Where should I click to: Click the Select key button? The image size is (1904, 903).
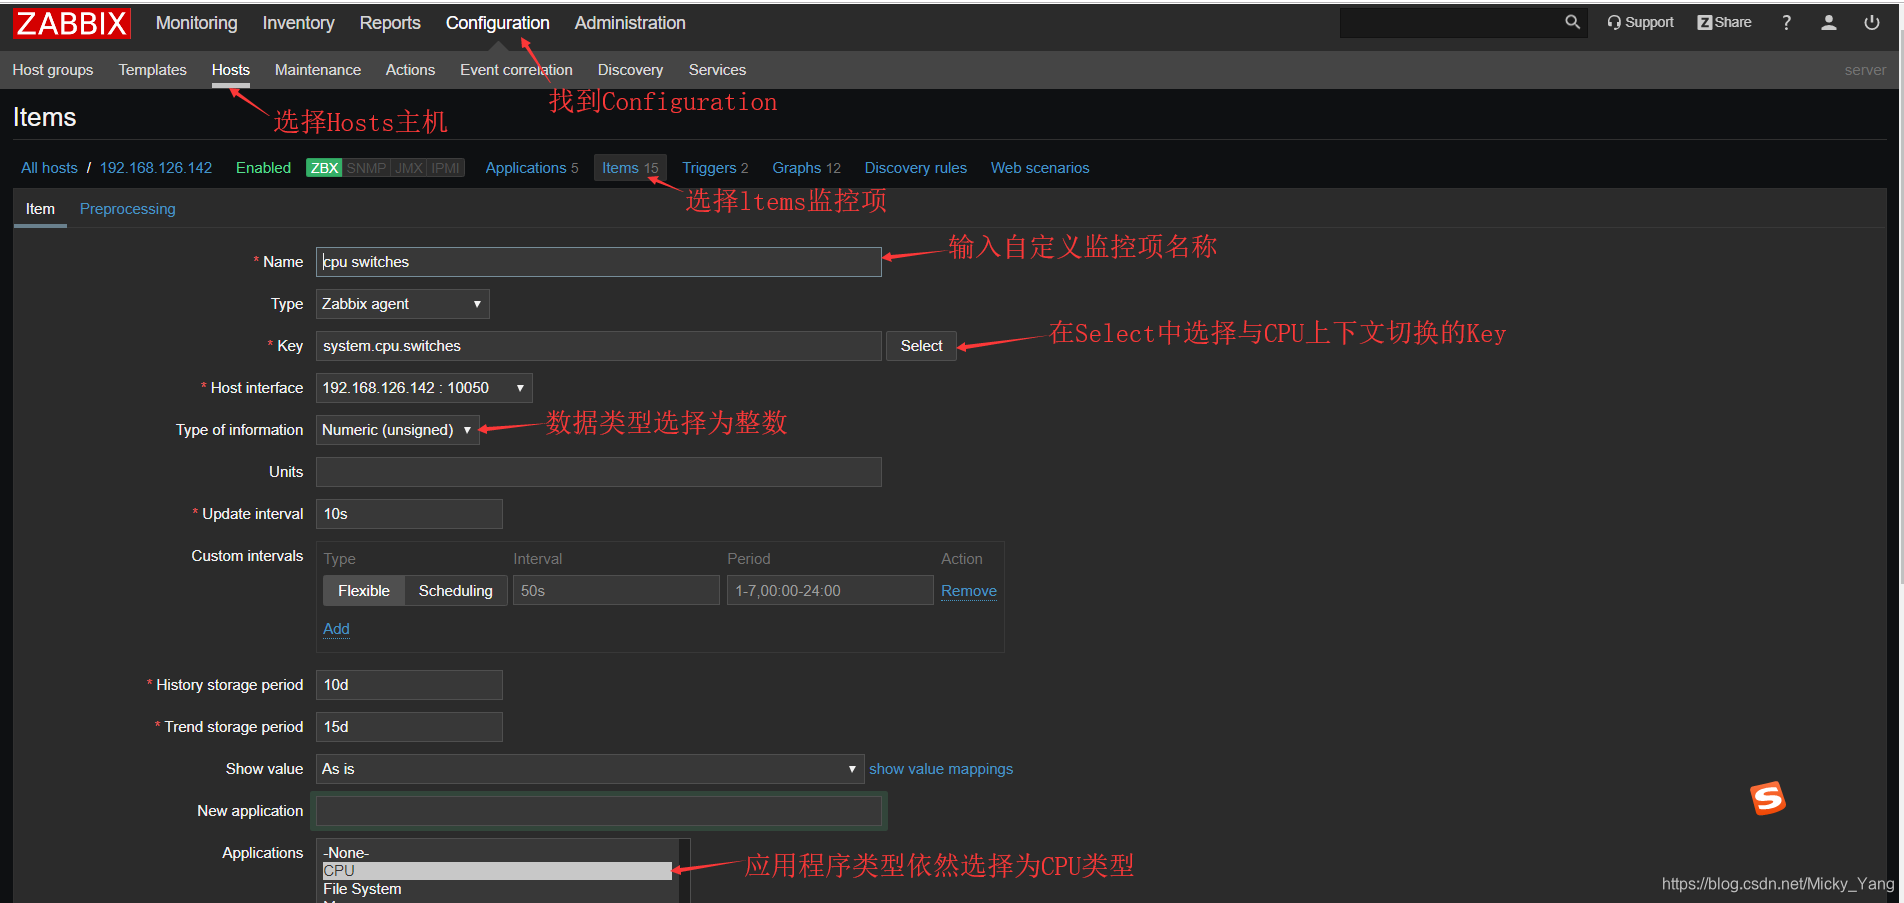[921, 346]
